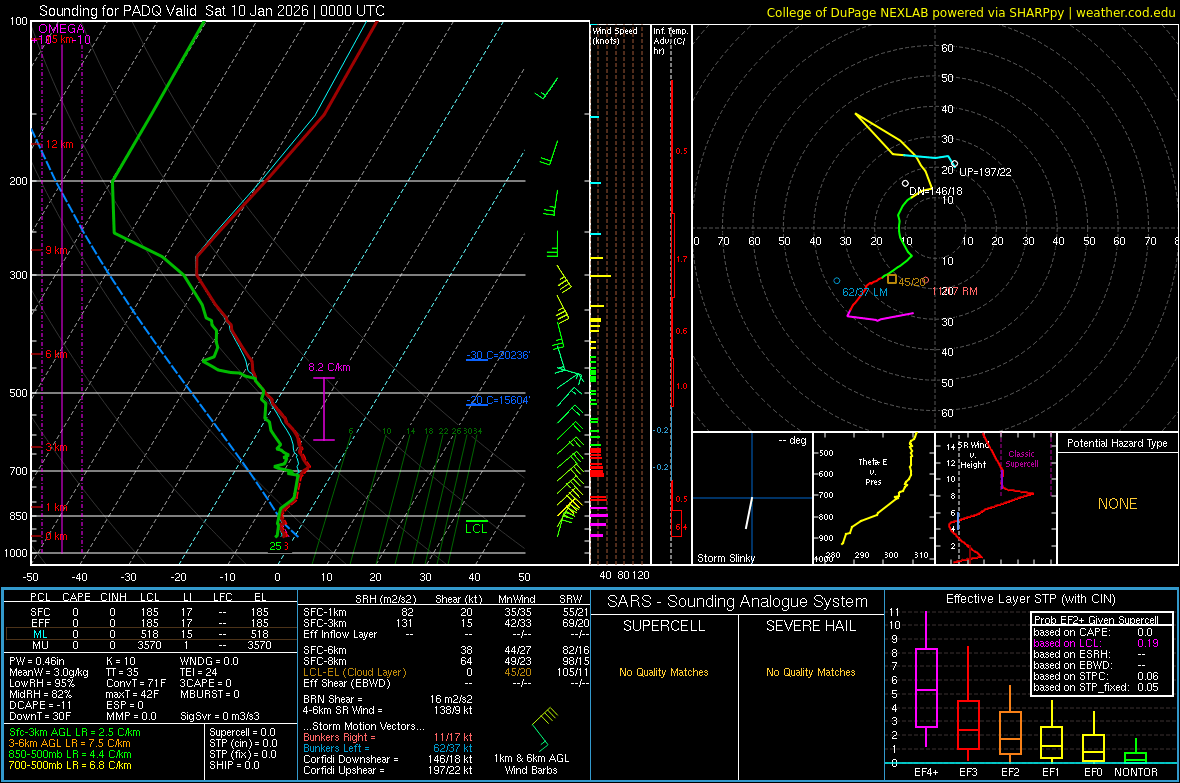Open the weather.cod.edu NEXLAB credit text
This screenshot has height=783, width=1180.
tap(970, 12)
